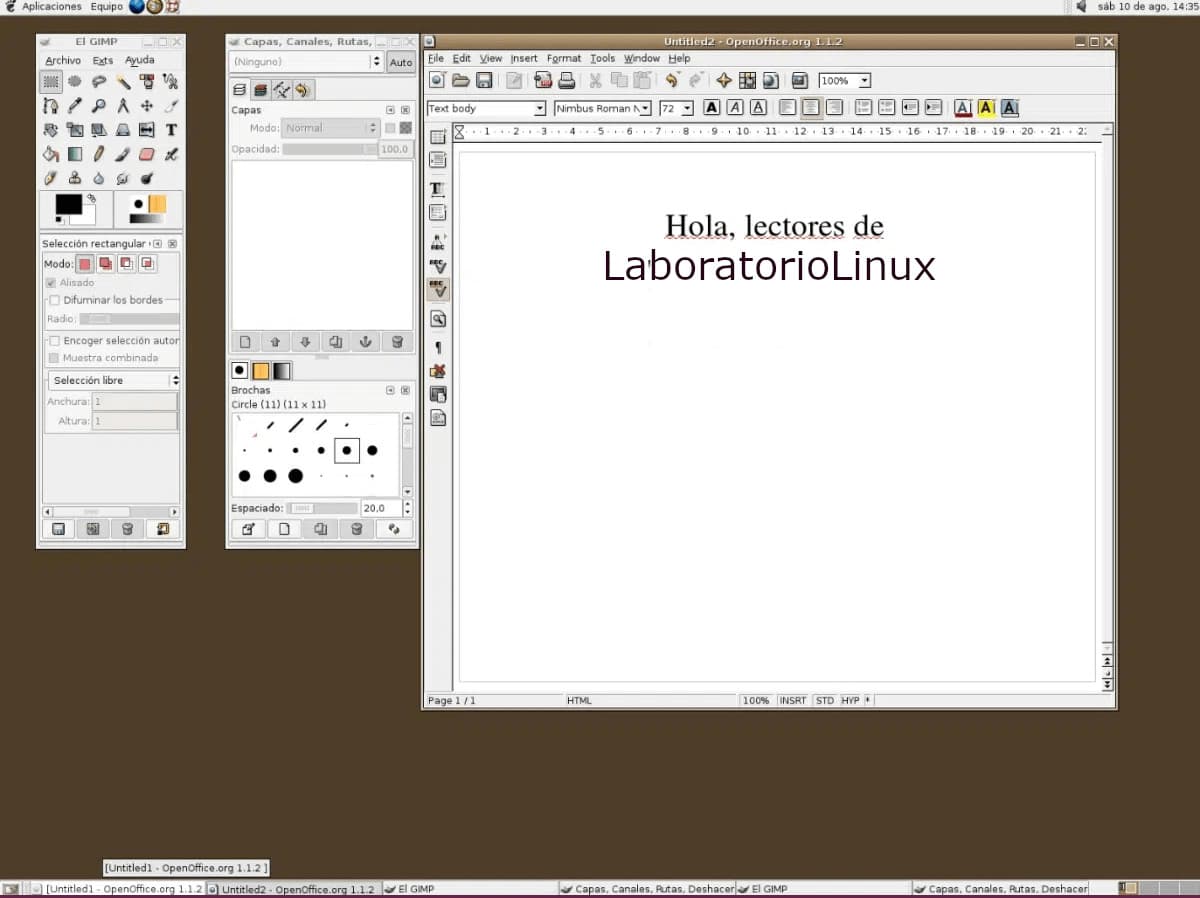Click the black foreground color swatch
The width and height of the screenshot is (1200, 898).
[67, 204]
